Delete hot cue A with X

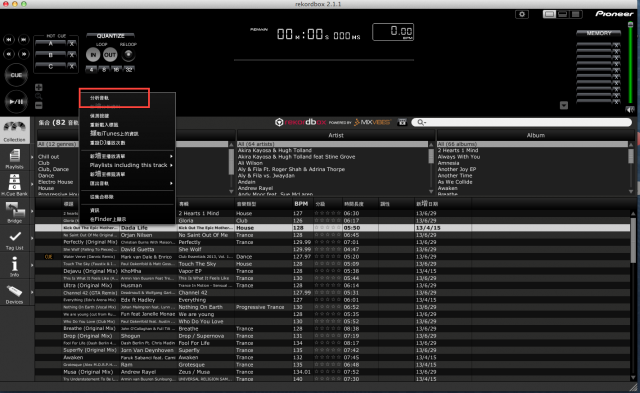[x=71, y=44]
